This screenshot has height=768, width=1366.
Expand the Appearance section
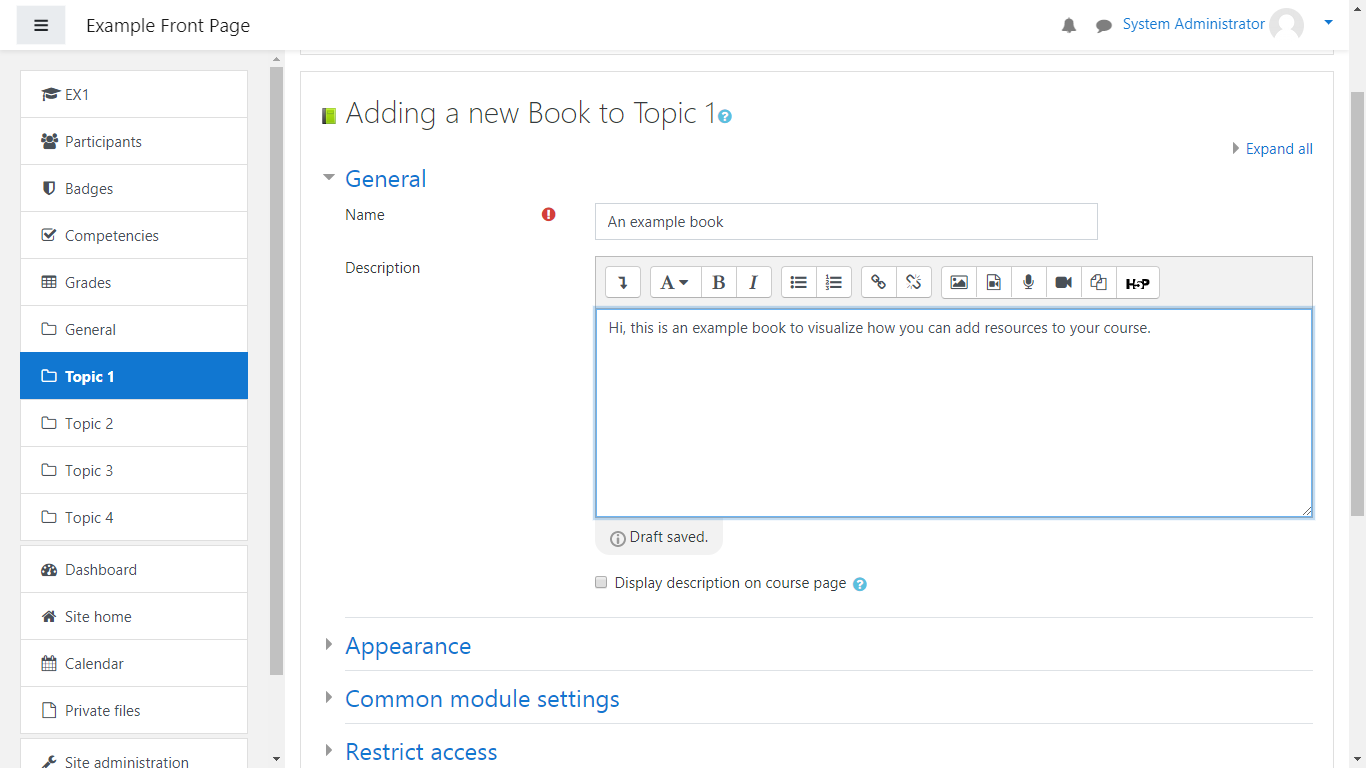pos(408,646)
